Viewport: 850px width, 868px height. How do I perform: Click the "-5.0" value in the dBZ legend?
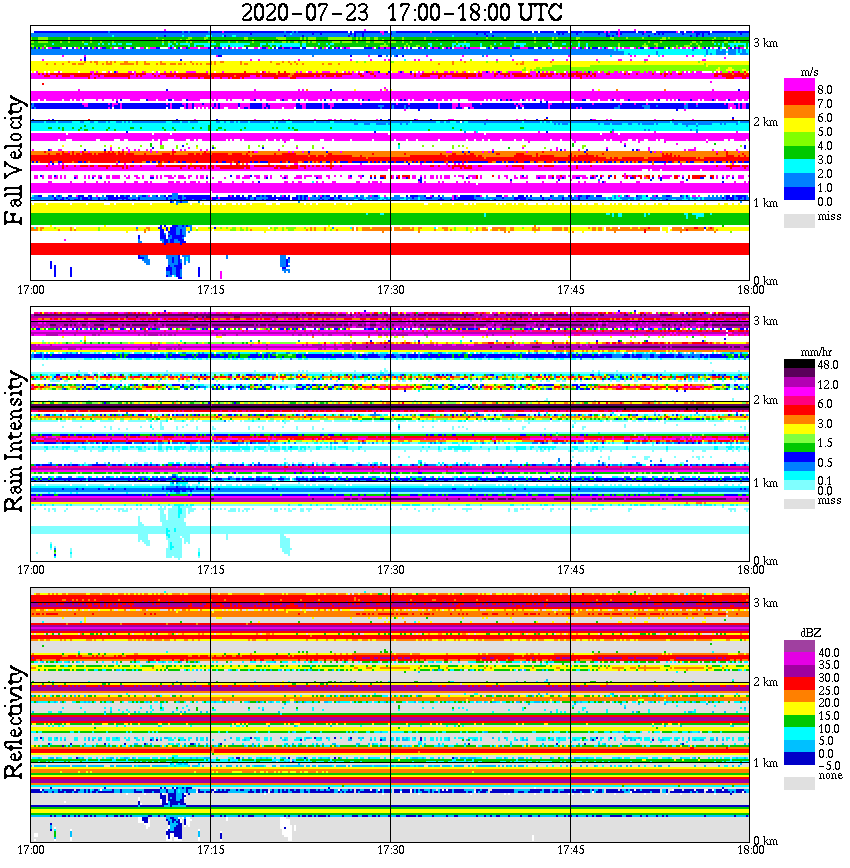829,766
